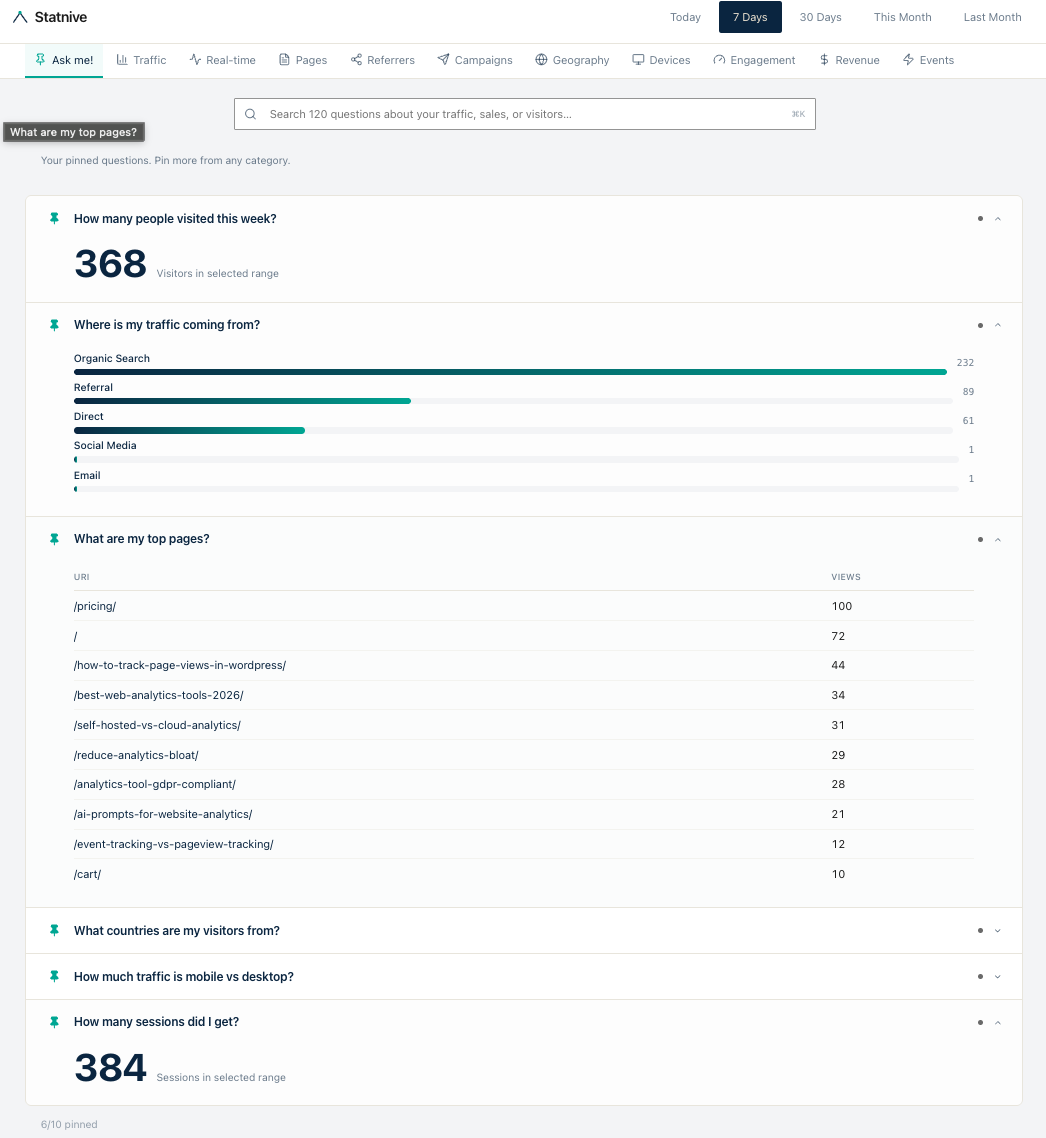Click dot icon on 'What countries' card
Viewport: 1046px width, 1138px height.
pos(980,930)
